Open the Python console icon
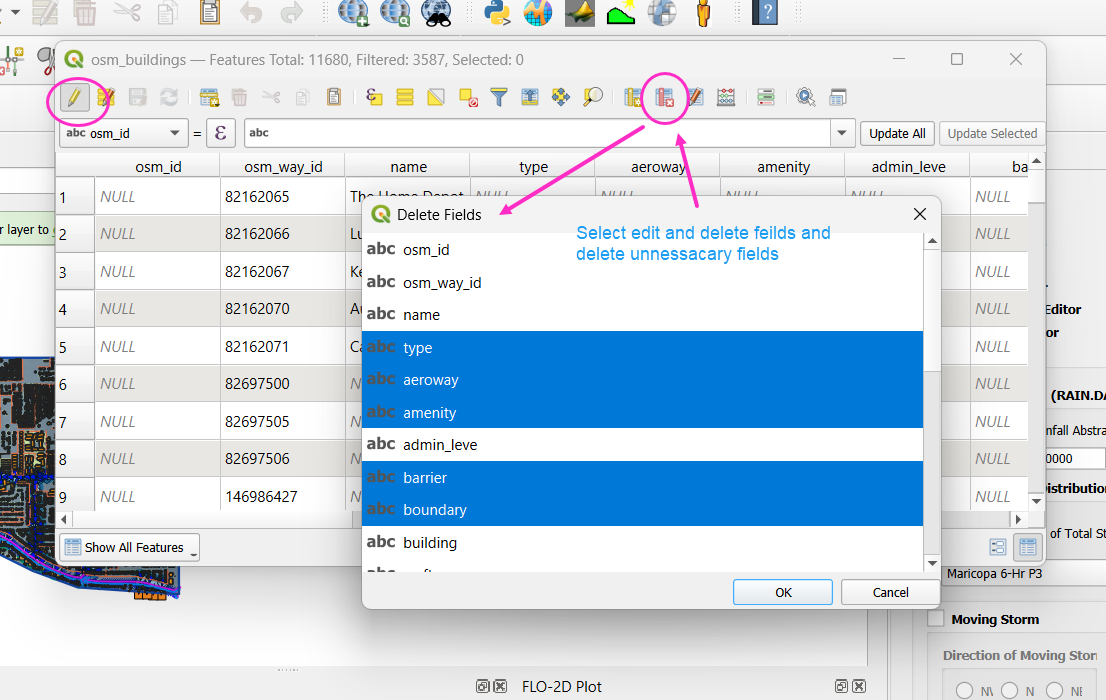 496,13
